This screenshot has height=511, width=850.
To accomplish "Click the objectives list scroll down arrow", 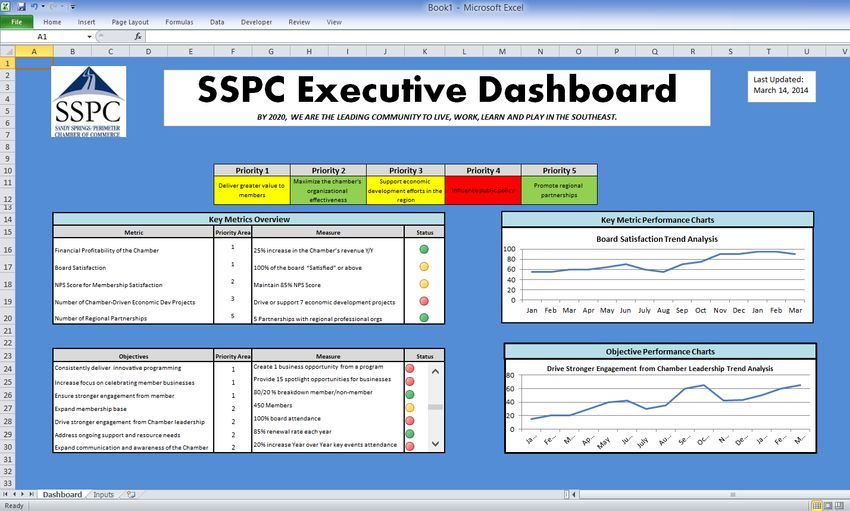I will [x=435, y=444].
